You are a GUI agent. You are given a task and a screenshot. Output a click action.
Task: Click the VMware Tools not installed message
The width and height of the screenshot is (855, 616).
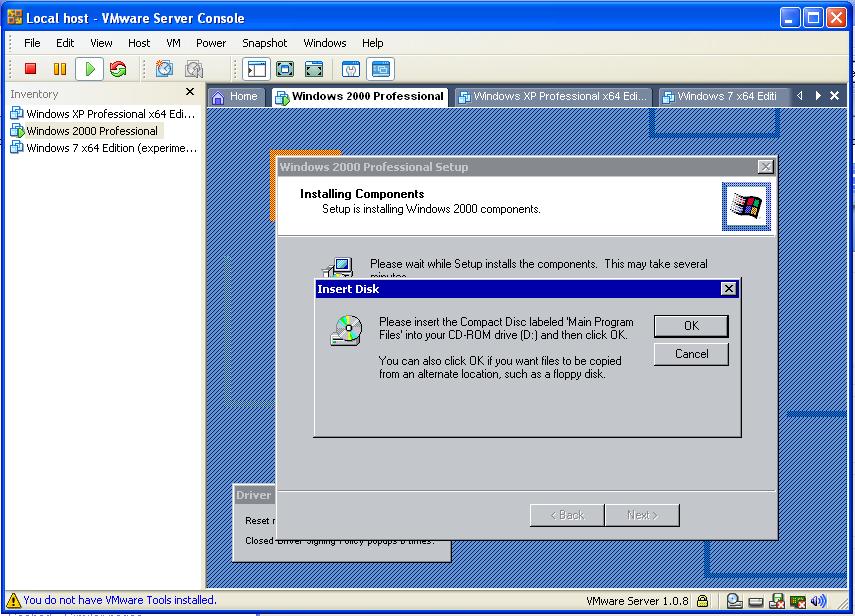click(x=120, y=600)
